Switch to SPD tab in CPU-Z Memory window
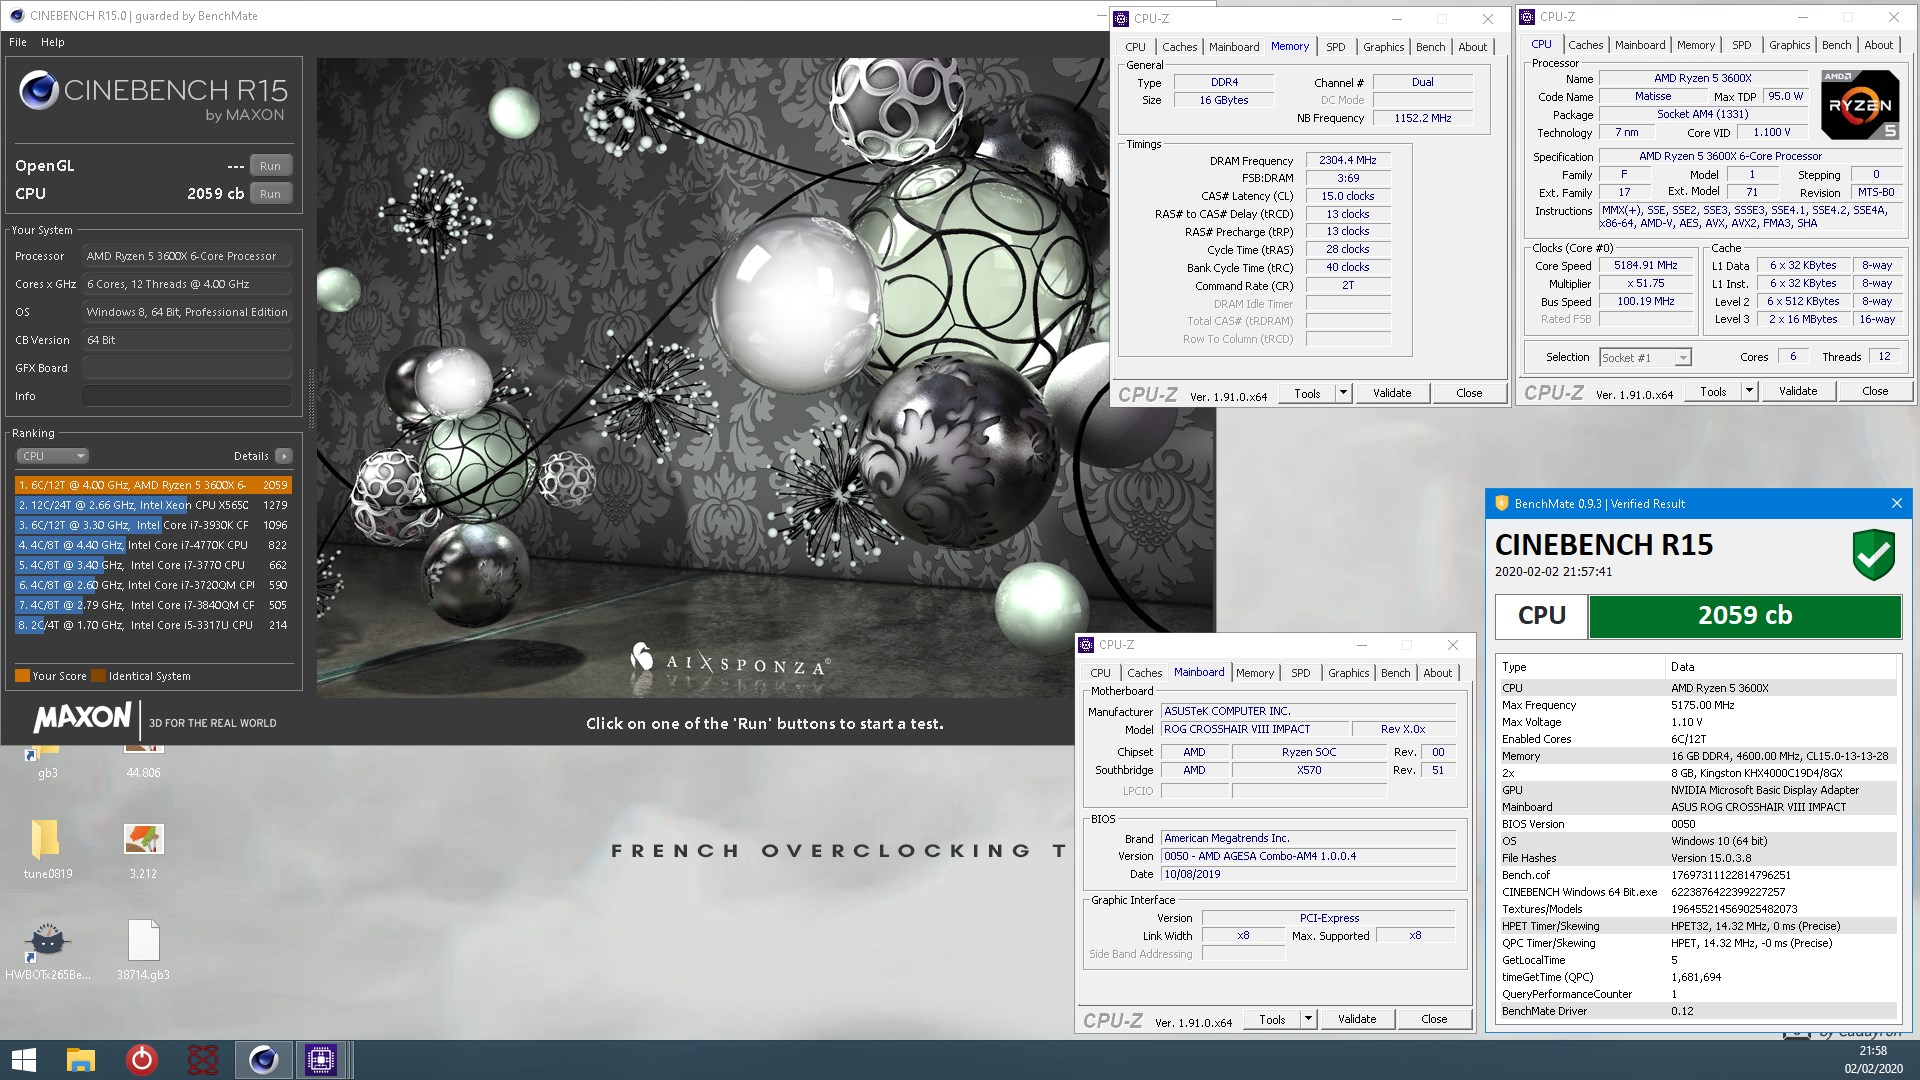 1335,47
